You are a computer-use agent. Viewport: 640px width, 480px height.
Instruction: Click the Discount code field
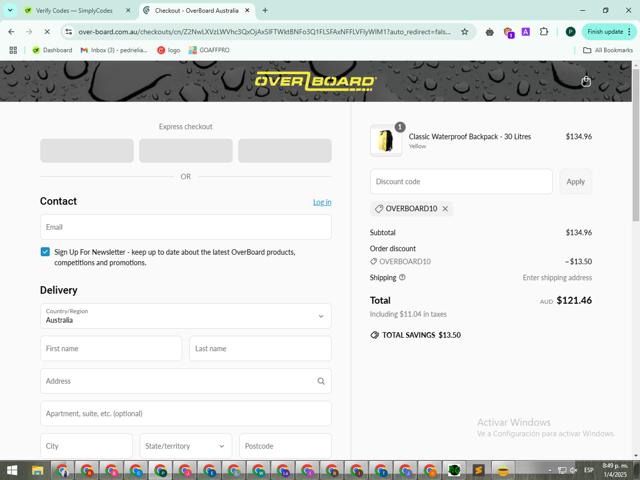[461, 181]
